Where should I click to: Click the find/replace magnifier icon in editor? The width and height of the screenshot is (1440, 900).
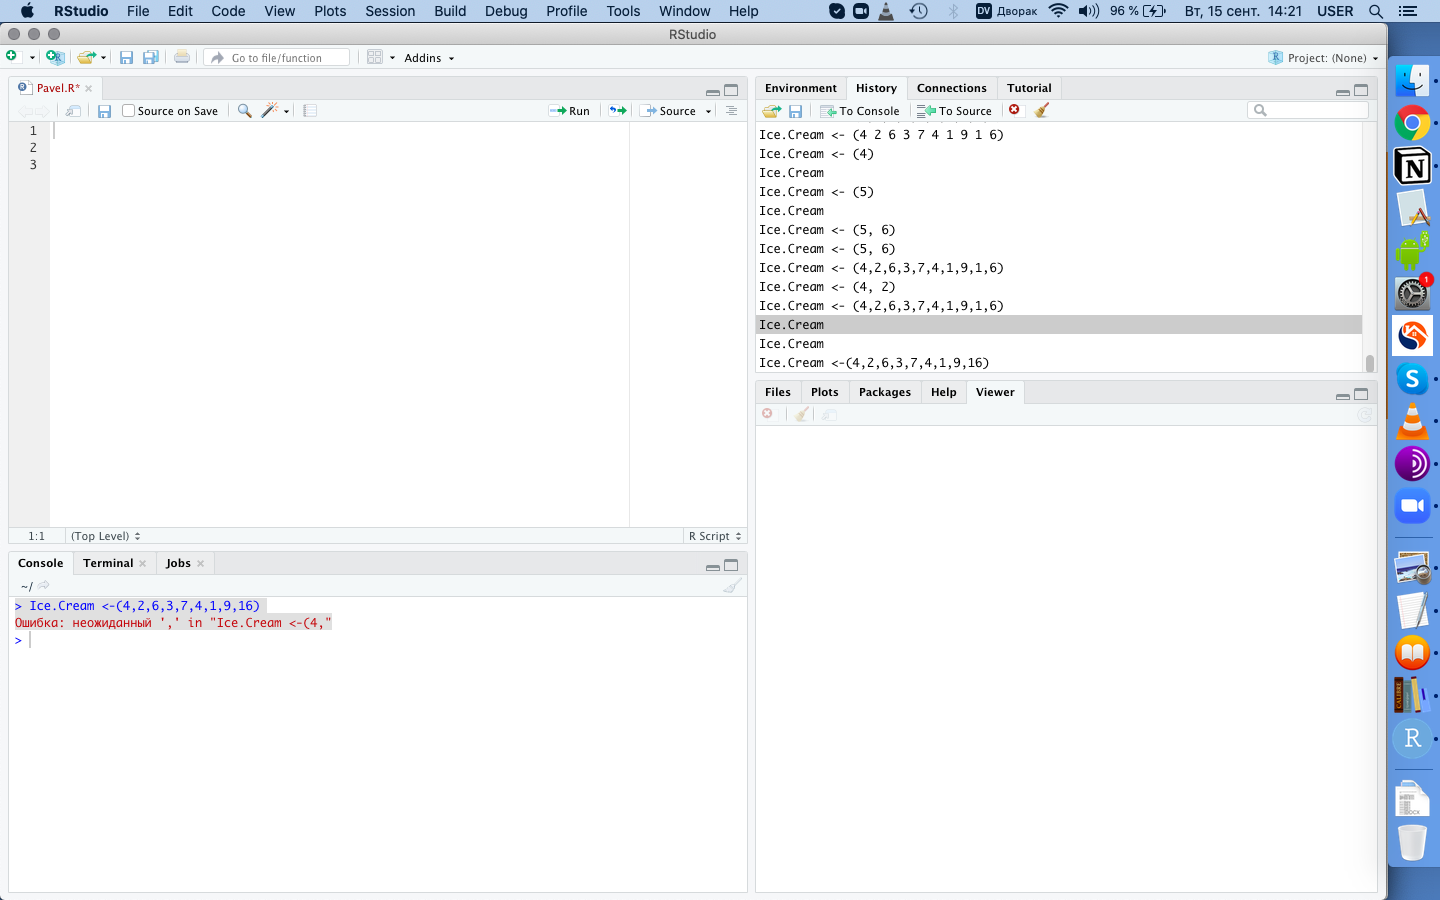tap(244, 111)
